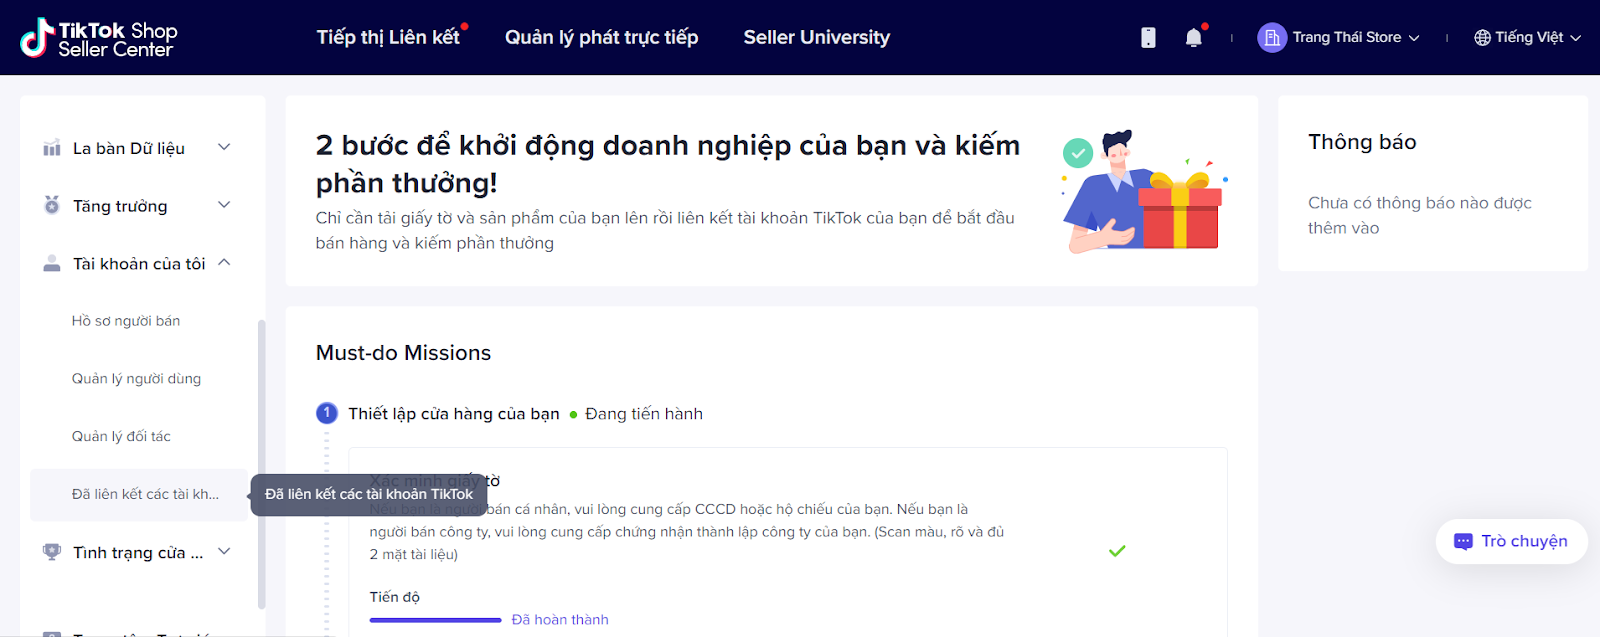This screenshot has width=1600, height=637.
Task: Click the Tăng trưởng label
Action: coord(120,206)
